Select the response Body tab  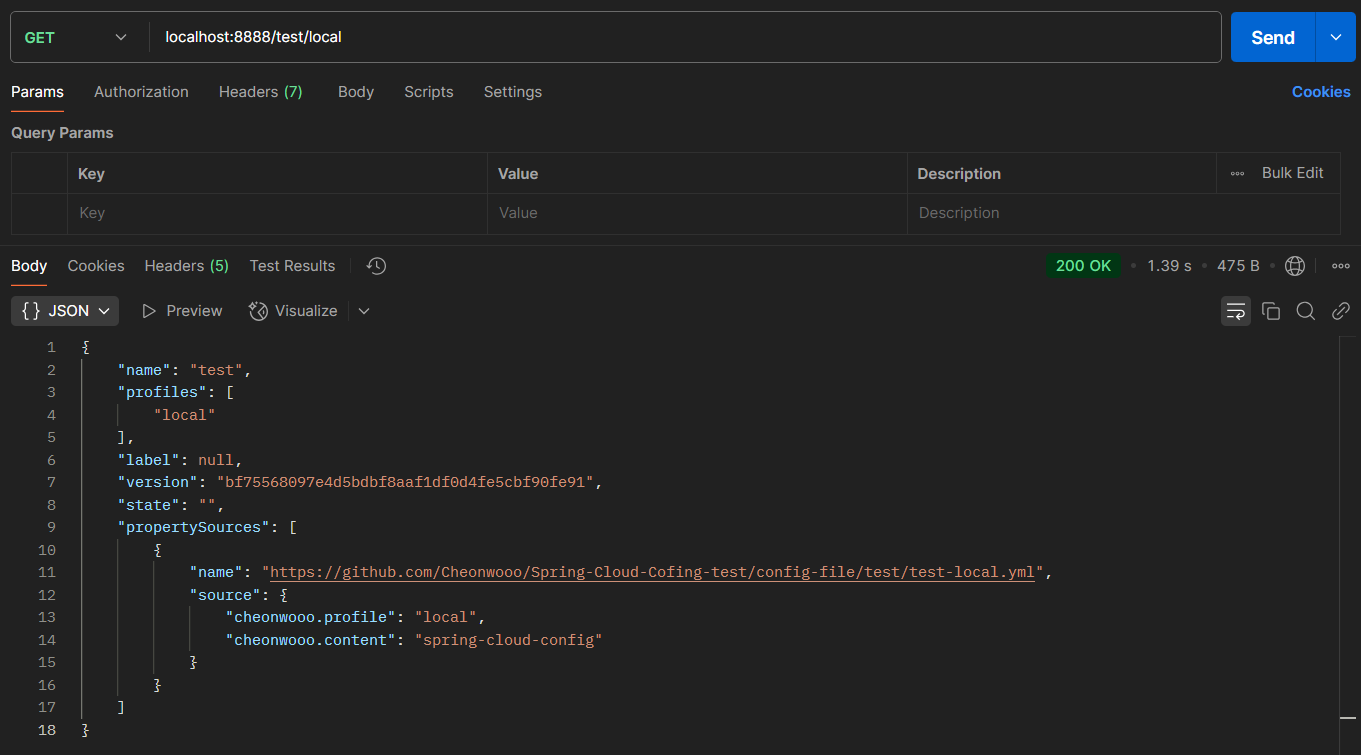(x=29, y=266)
